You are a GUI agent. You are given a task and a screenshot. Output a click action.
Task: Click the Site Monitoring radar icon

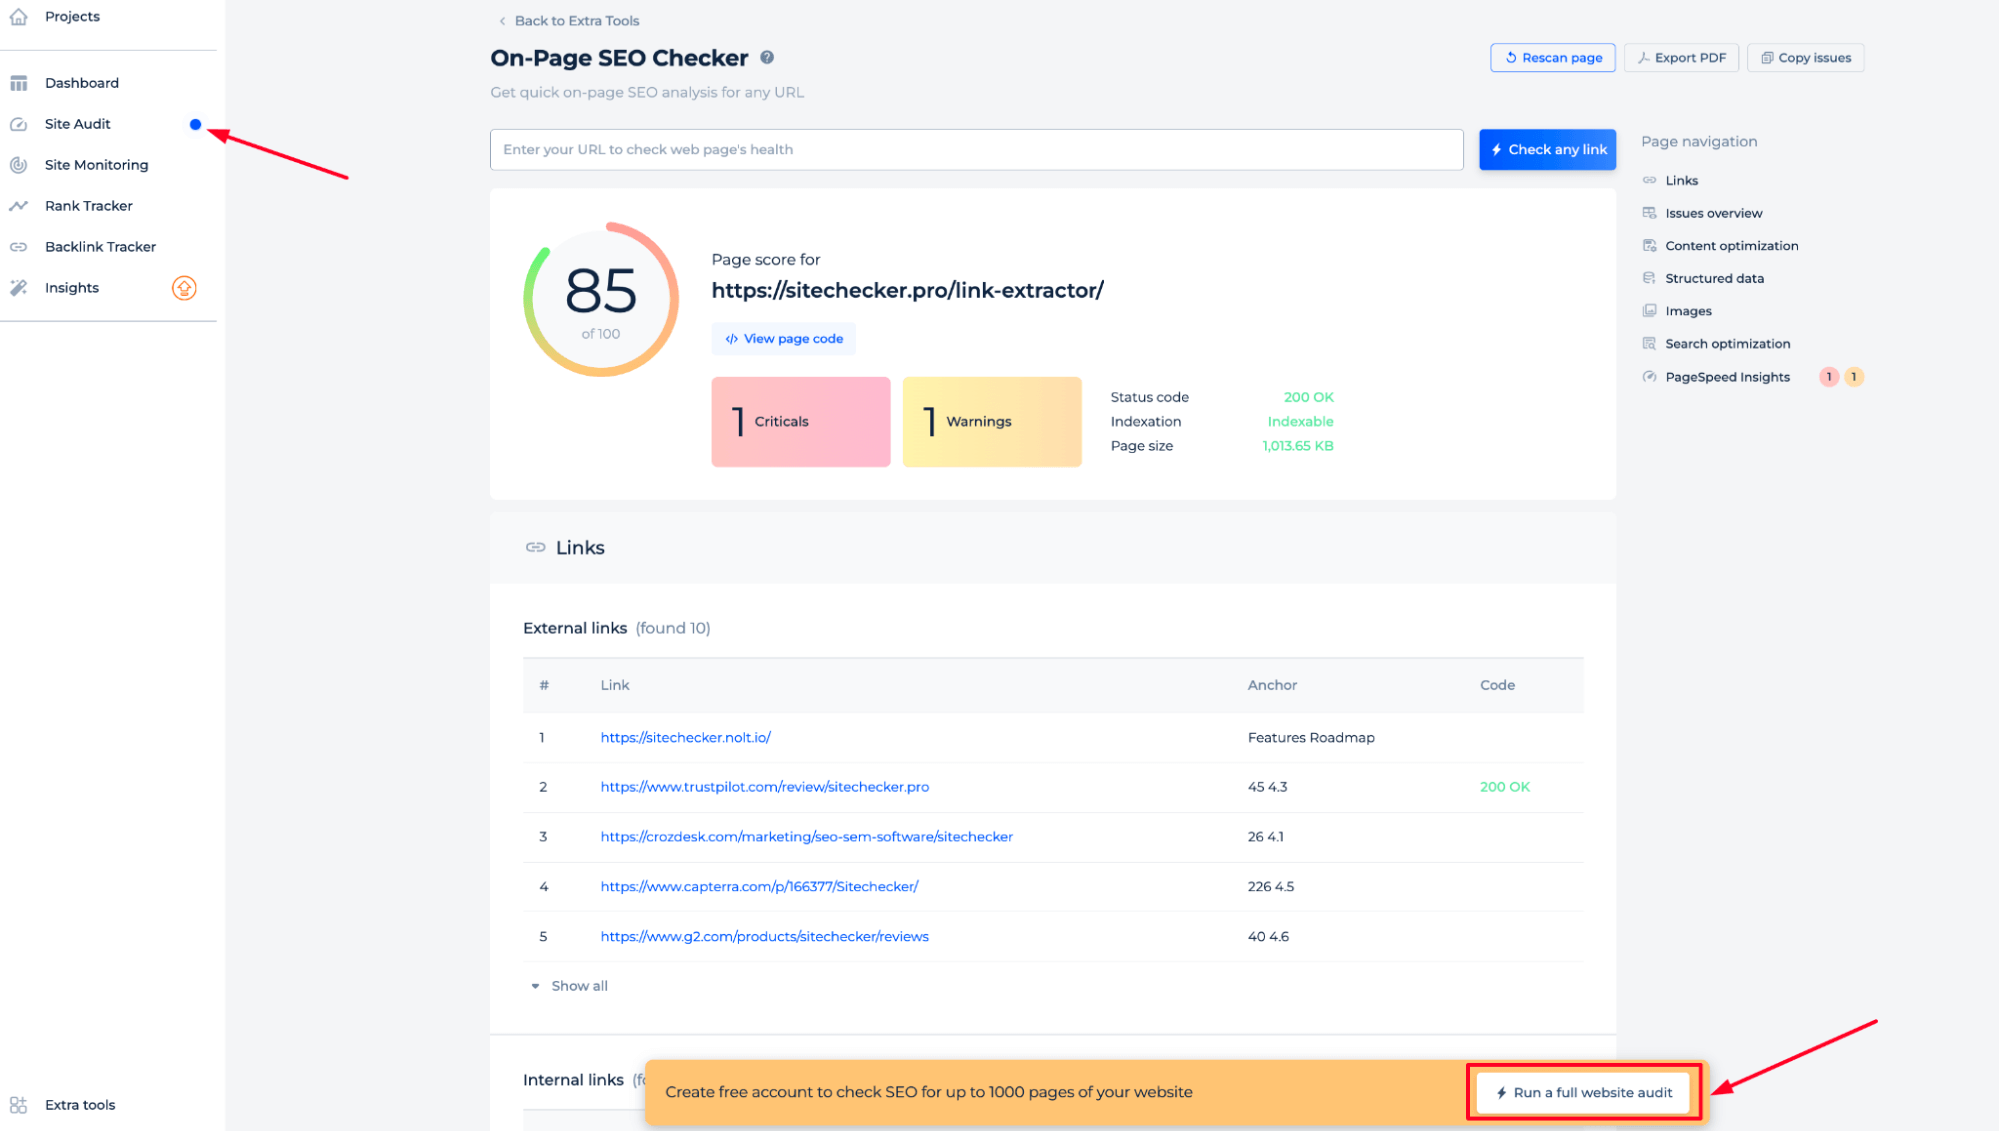pos(18,165)
